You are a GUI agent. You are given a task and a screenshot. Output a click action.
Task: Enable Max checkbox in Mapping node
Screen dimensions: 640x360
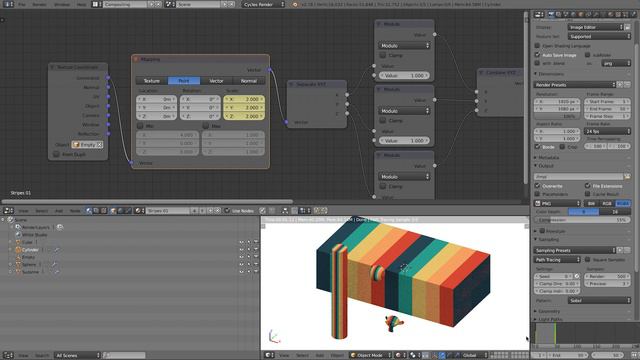[x=206, y=126]
